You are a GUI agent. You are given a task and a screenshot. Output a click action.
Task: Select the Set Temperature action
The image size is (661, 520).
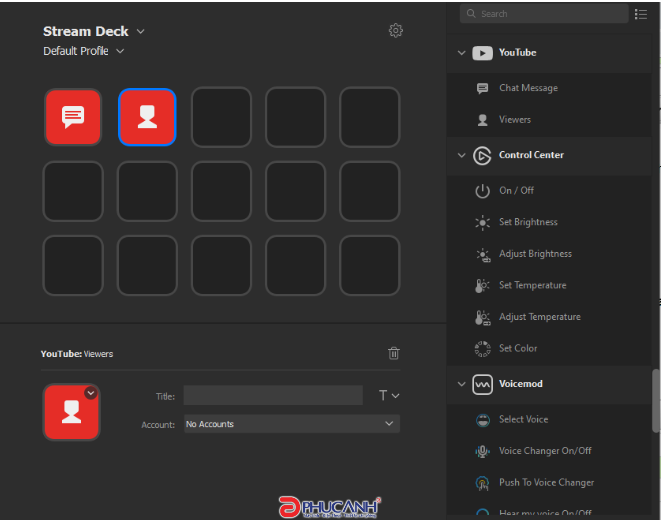pos(549,286)
